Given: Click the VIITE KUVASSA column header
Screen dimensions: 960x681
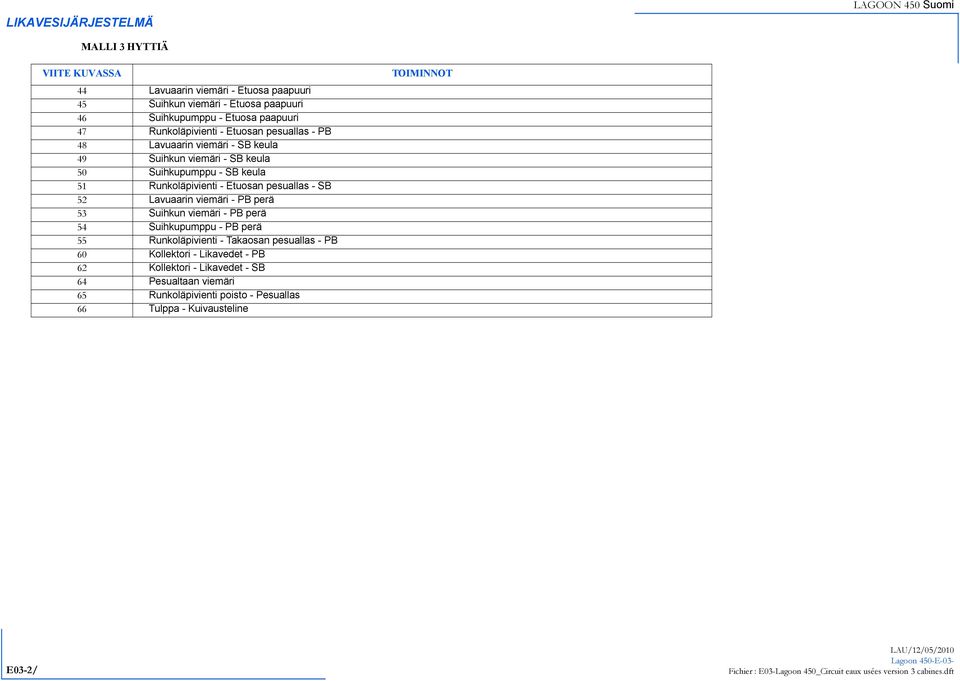Looking at the screenshot, I should click(82, 73).
